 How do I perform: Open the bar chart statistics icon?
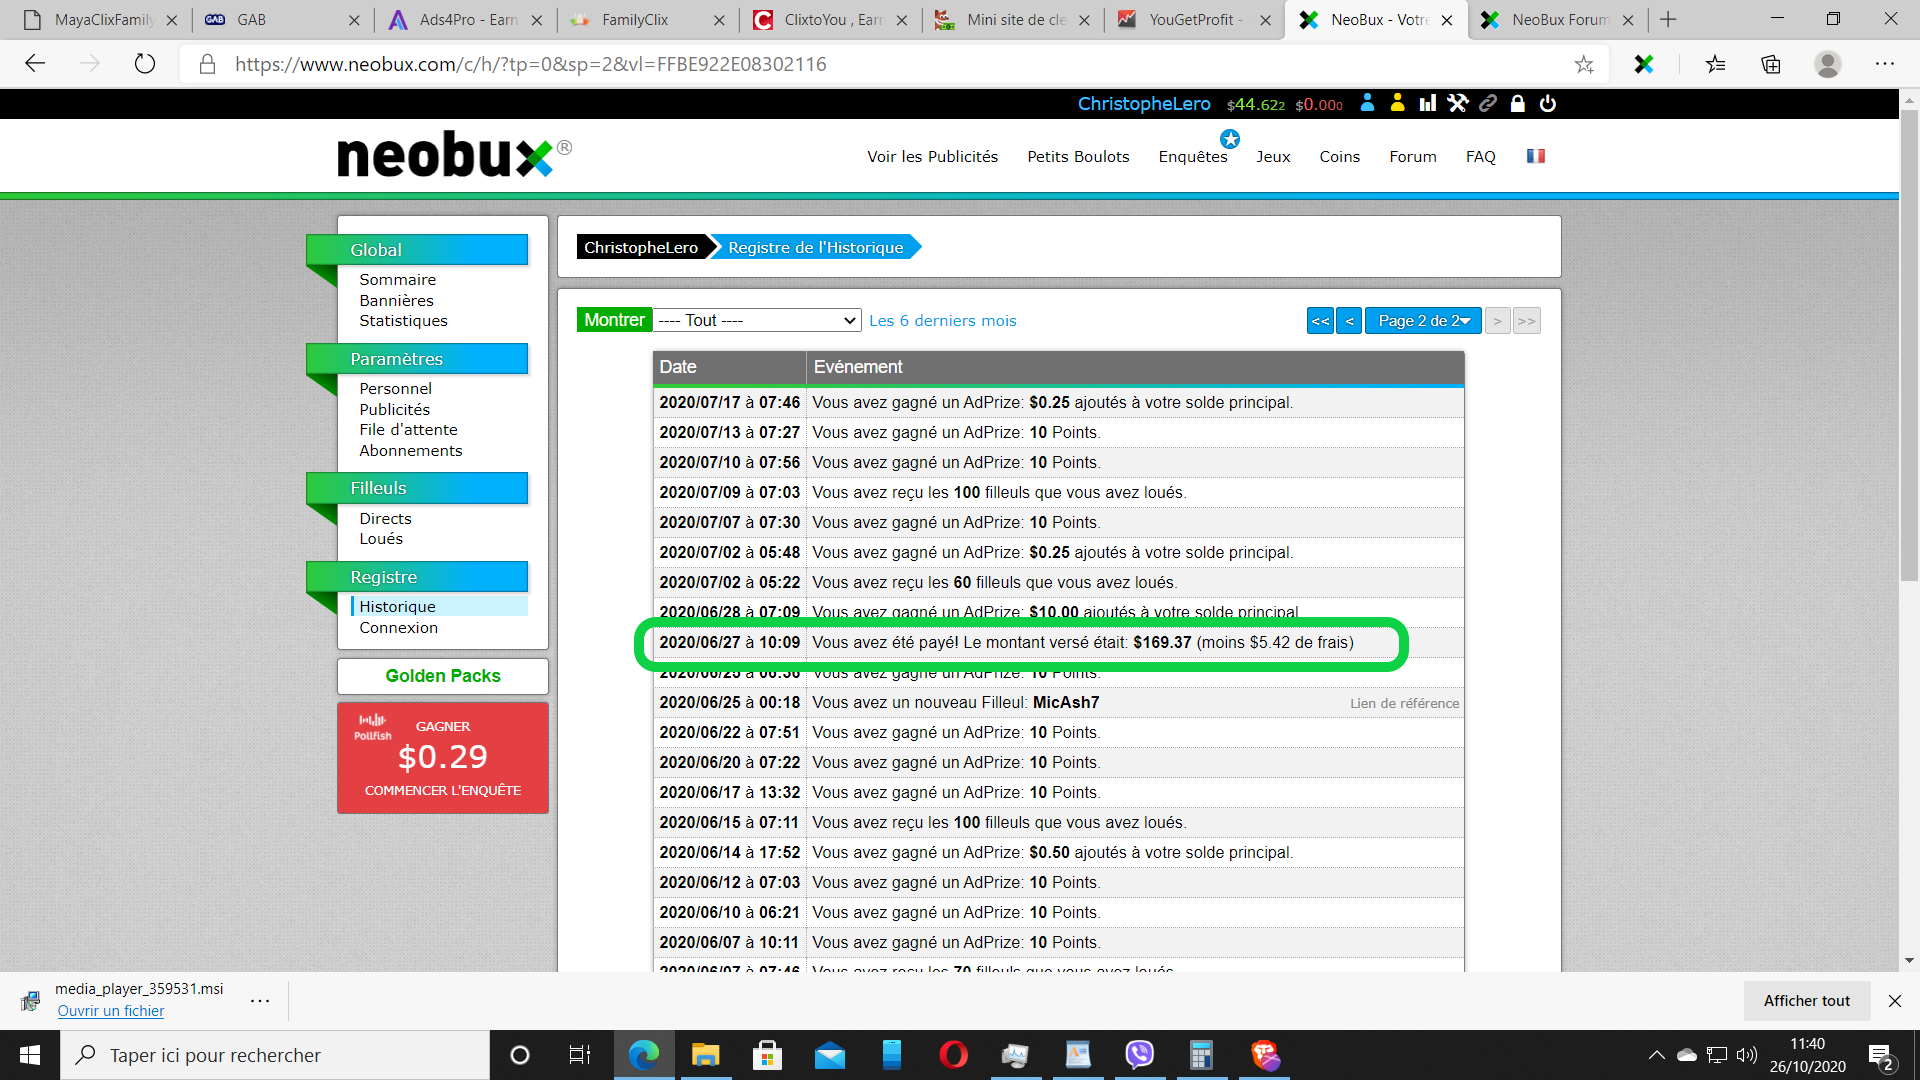1427,103
